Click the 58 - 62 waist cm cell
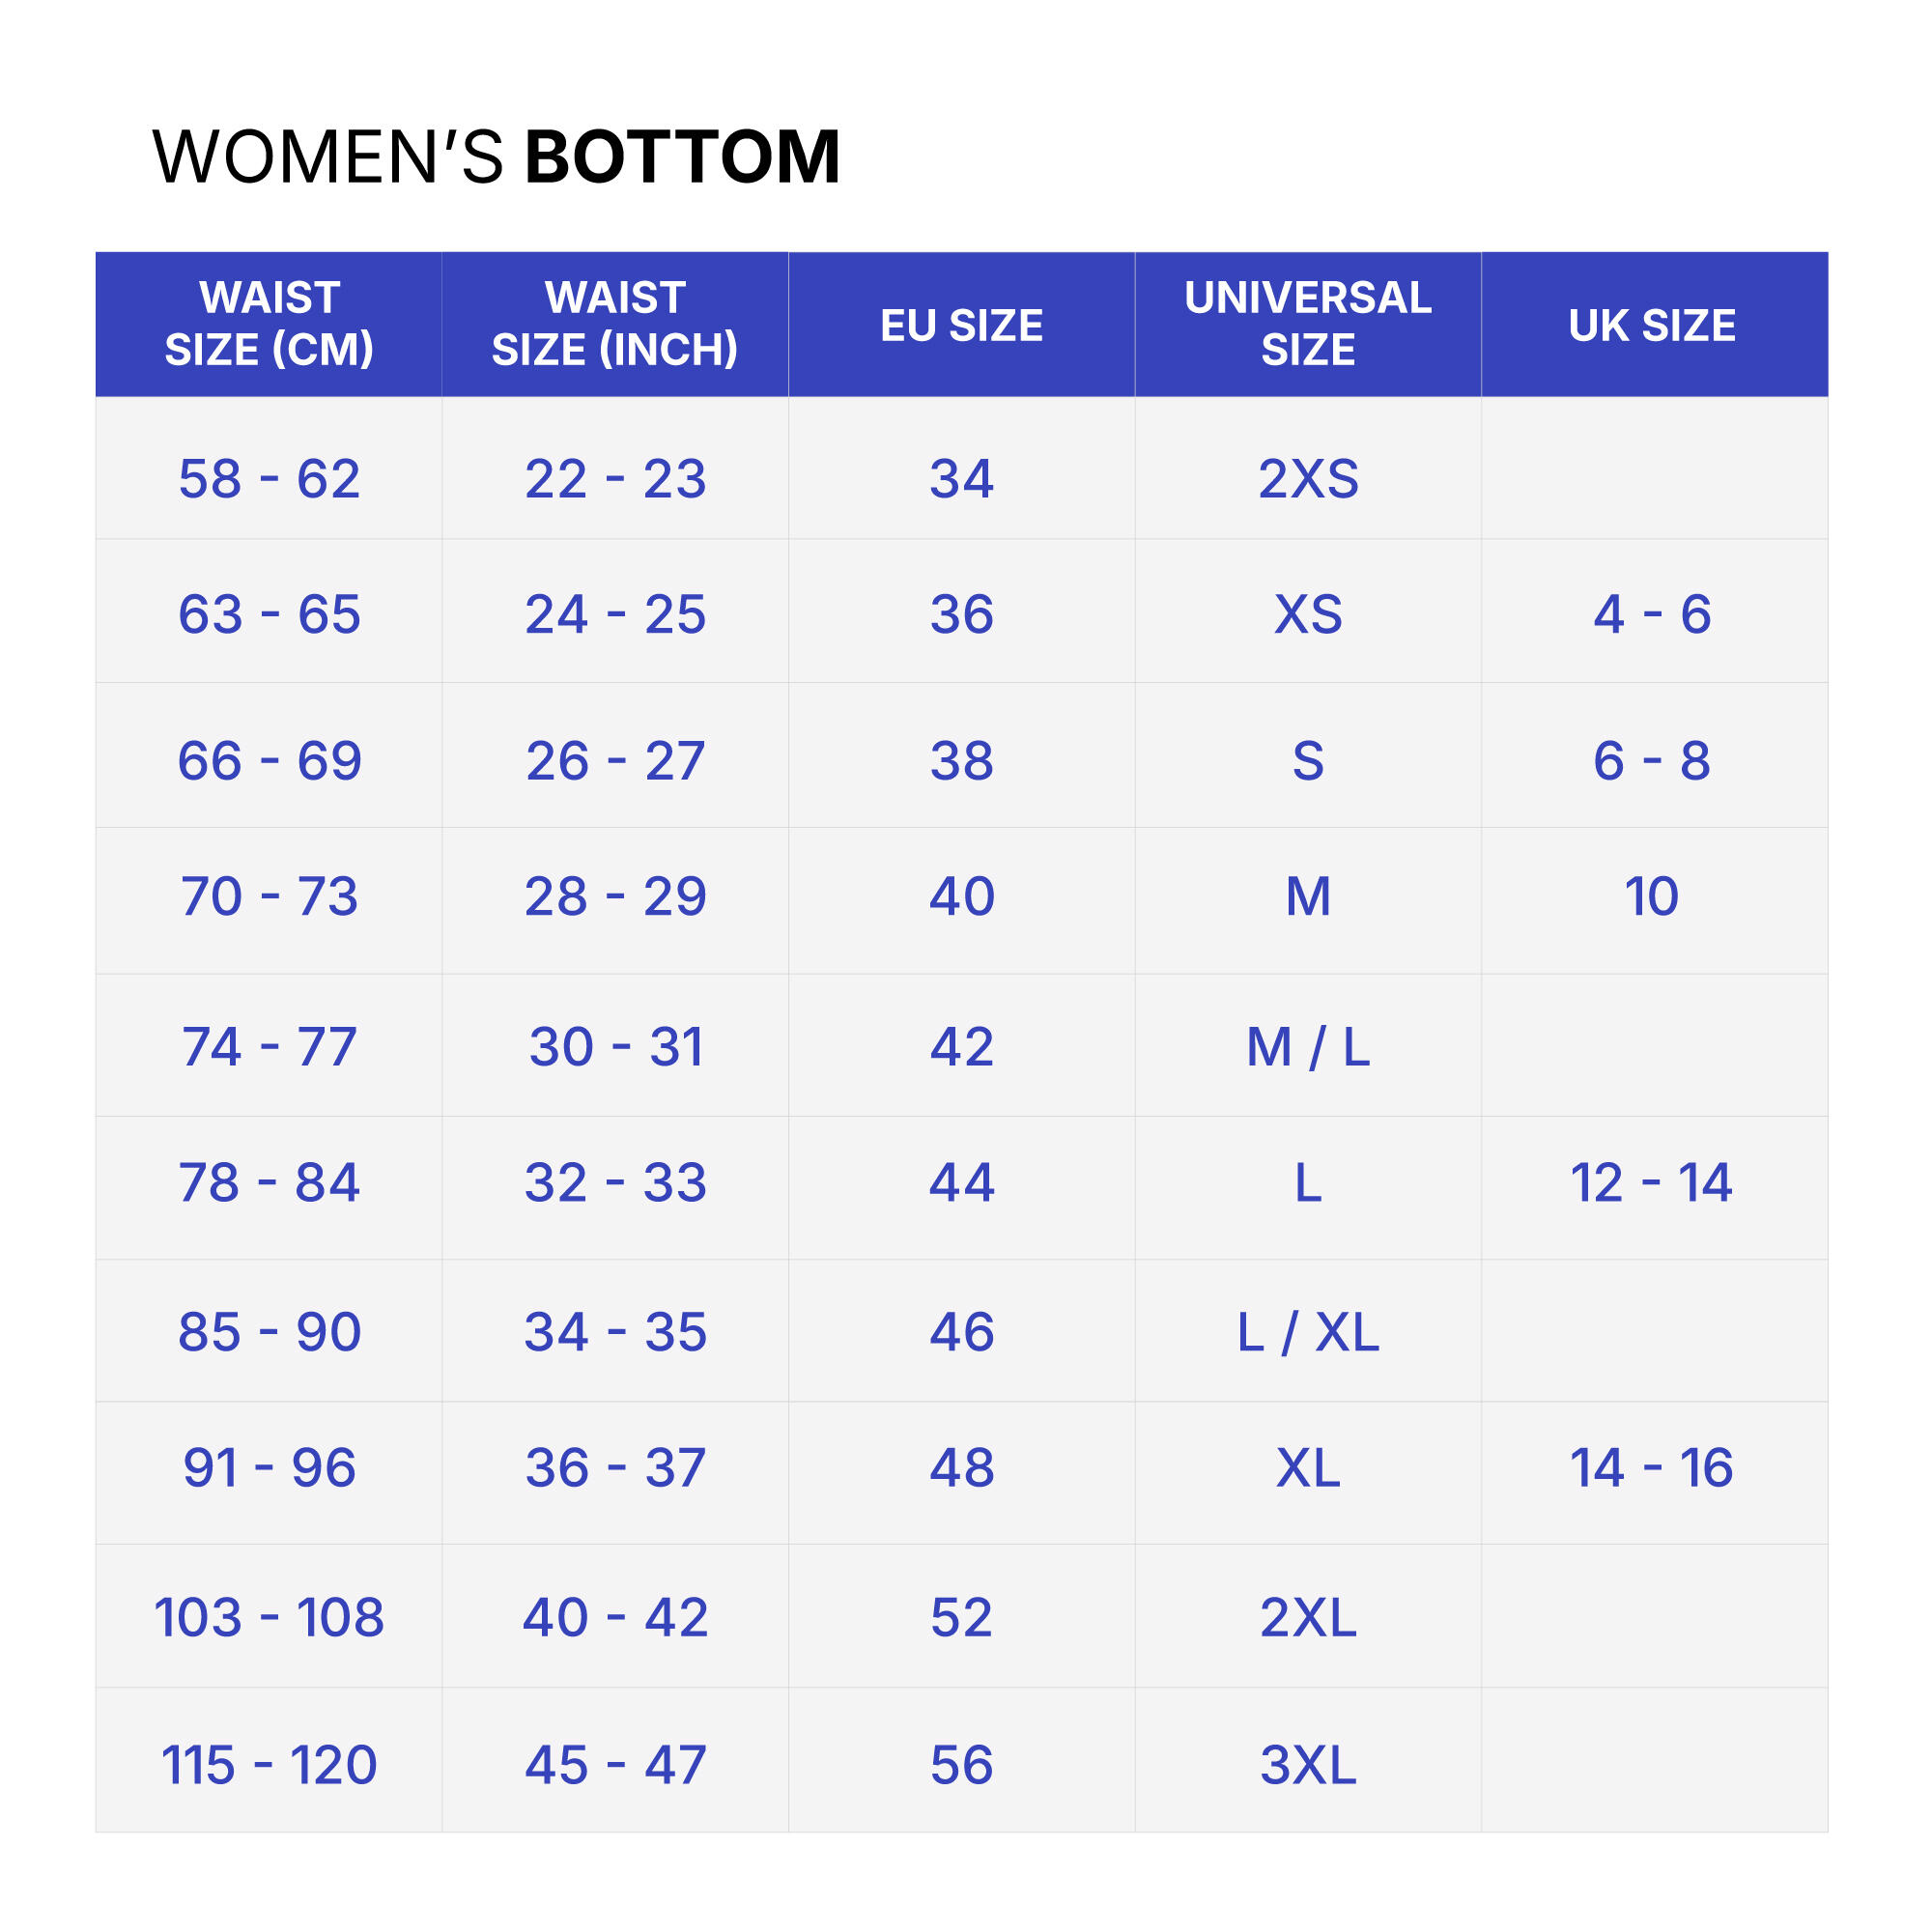 (x=269, y=478)
